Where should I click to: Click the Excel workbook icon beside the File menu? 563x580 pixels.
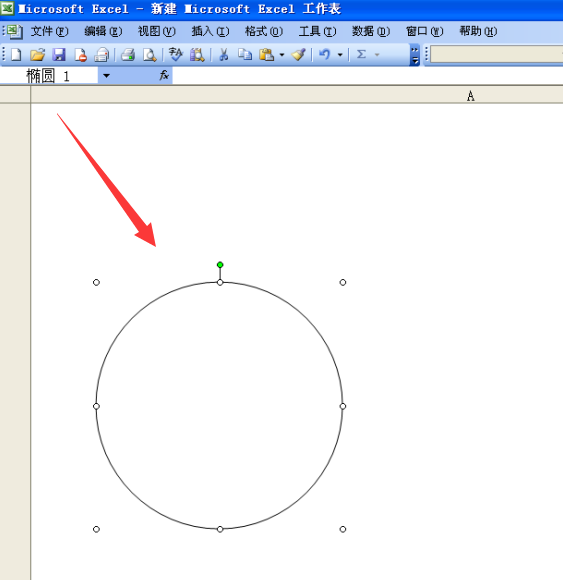(x=15, y=31)
